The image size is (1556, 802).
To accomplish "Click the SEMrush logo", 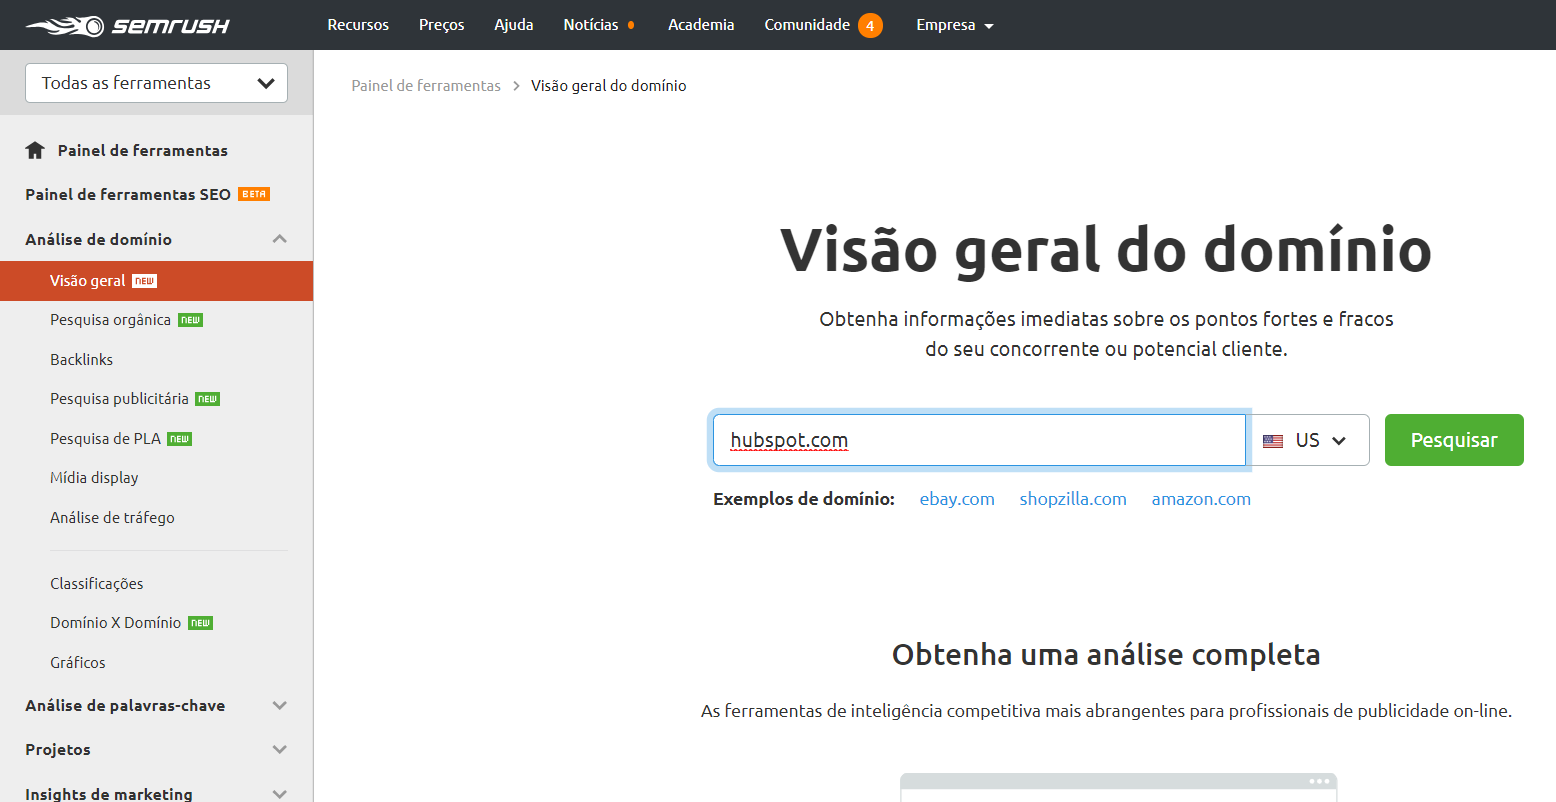I will (x=127, y=25).
